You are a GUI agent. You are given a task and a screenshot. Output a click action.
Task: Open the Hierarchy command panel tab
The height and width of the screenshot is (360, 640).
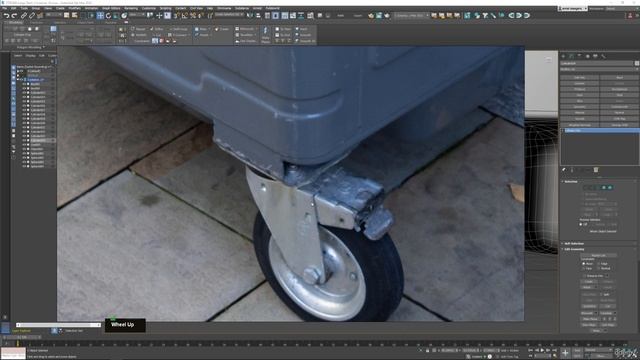(579, 56)
